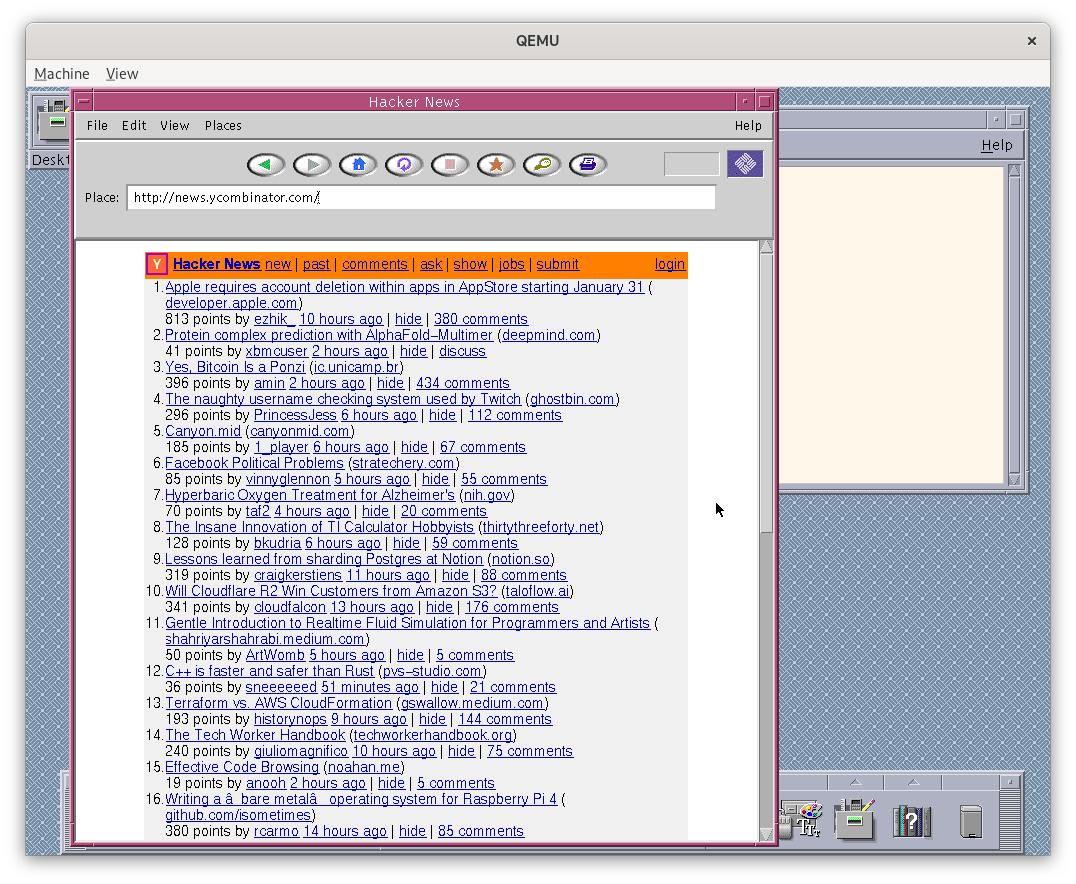Open bookmarks with the star icon
Screen dimensions: 1076x884
pos(495,165)
